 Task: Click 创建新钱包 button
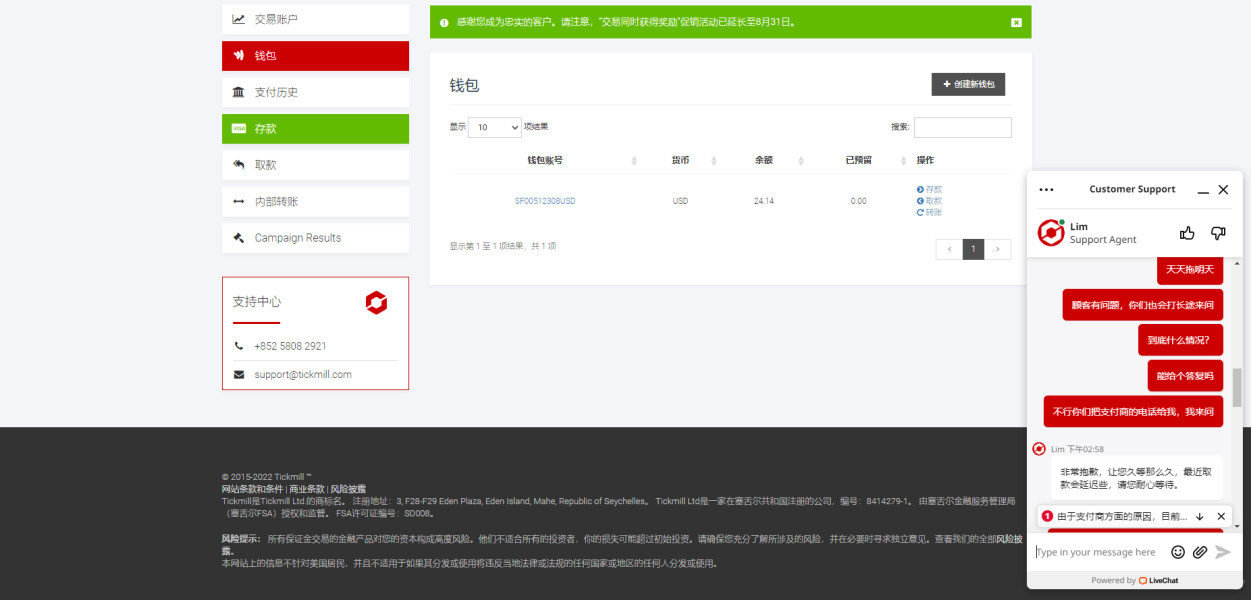[968, 85]
